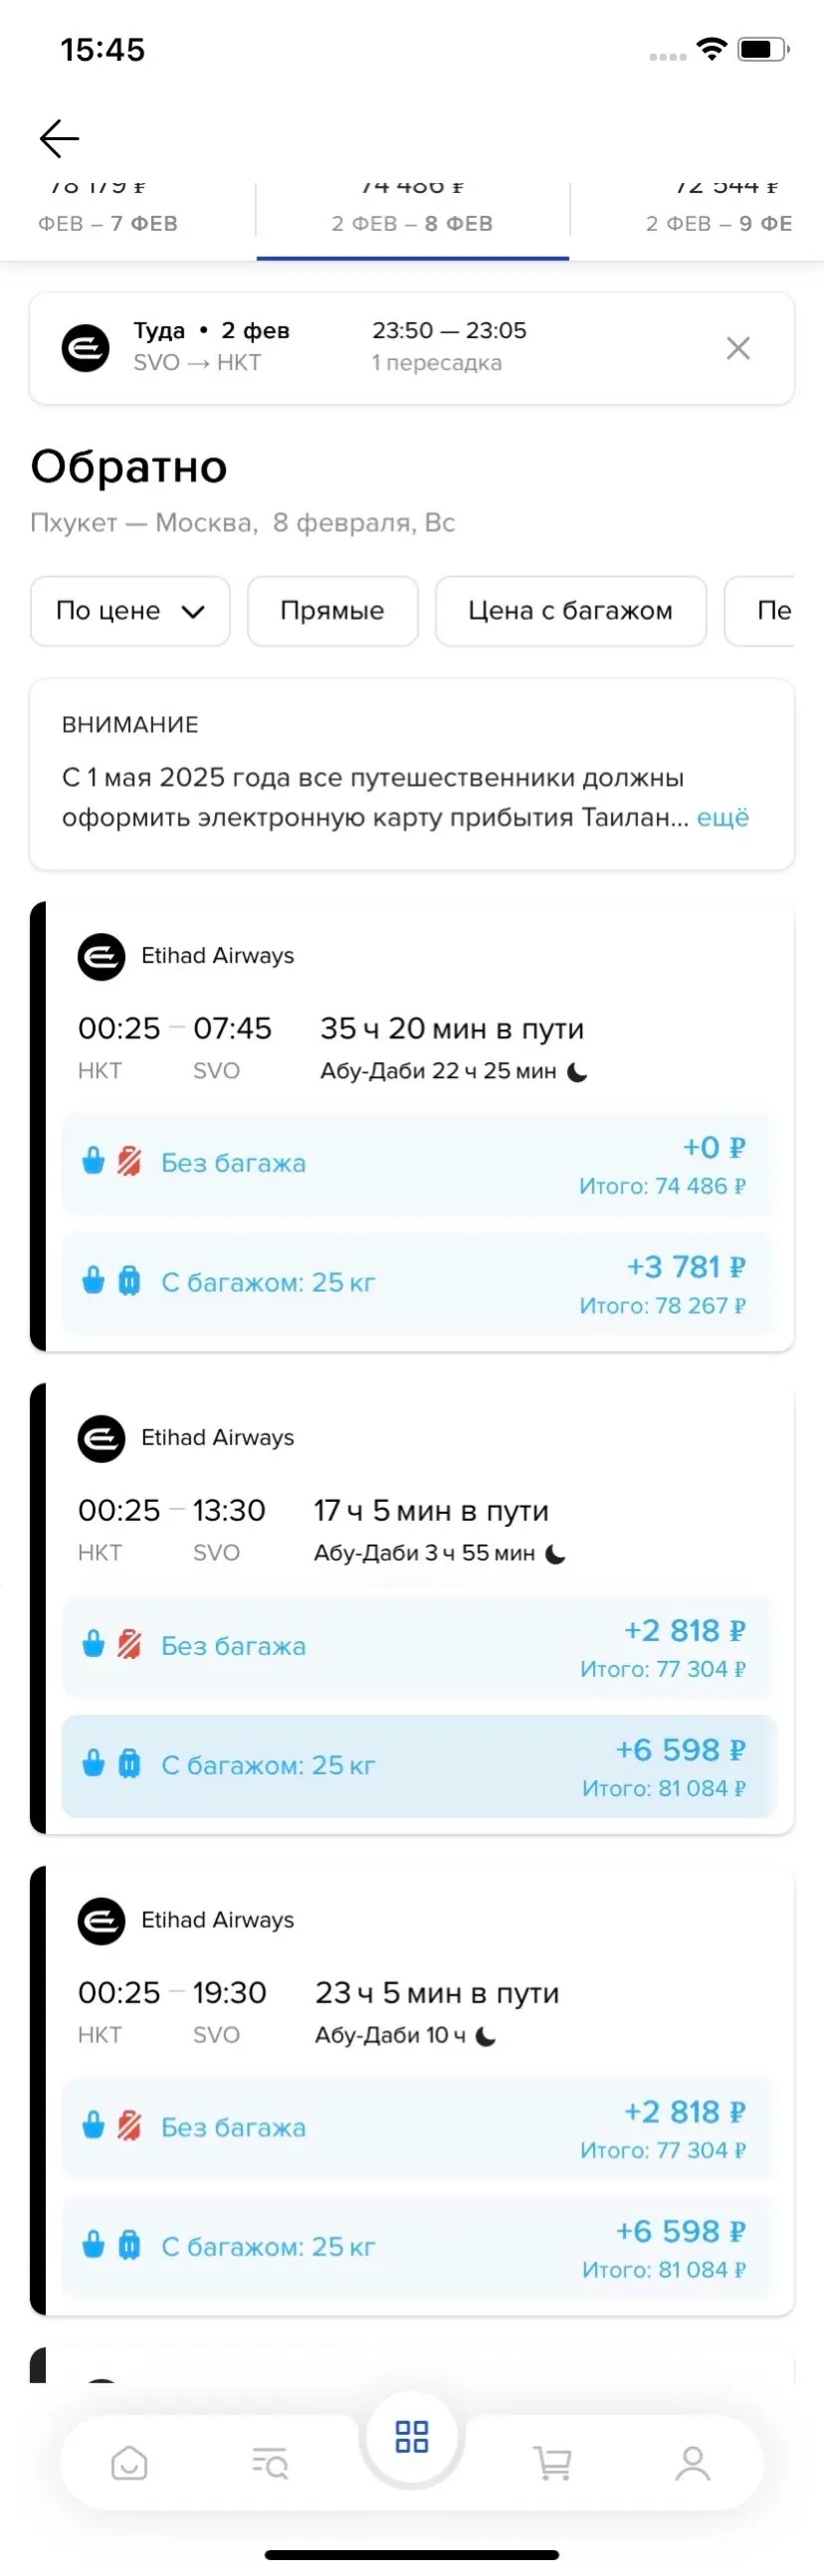Tap the center grid services icon
The image size is (824, 2576).
click(412, 2437)
